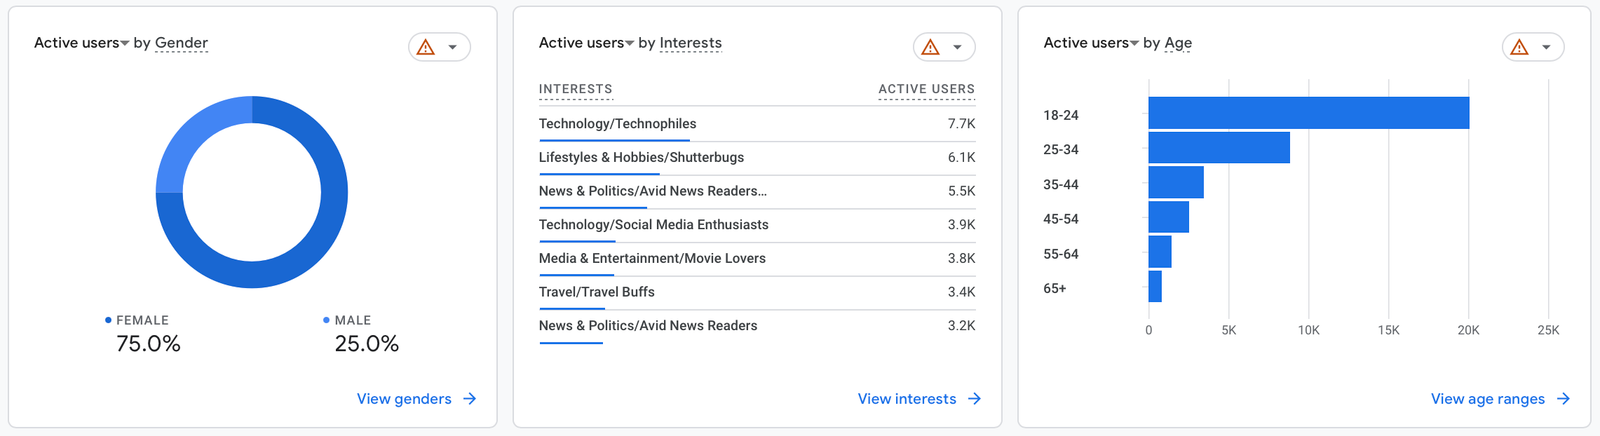1600x436 pixels.
Task: Open the caret dropdown beside Gender card warning
Action: pyautogui.click(x=453, y=47)
